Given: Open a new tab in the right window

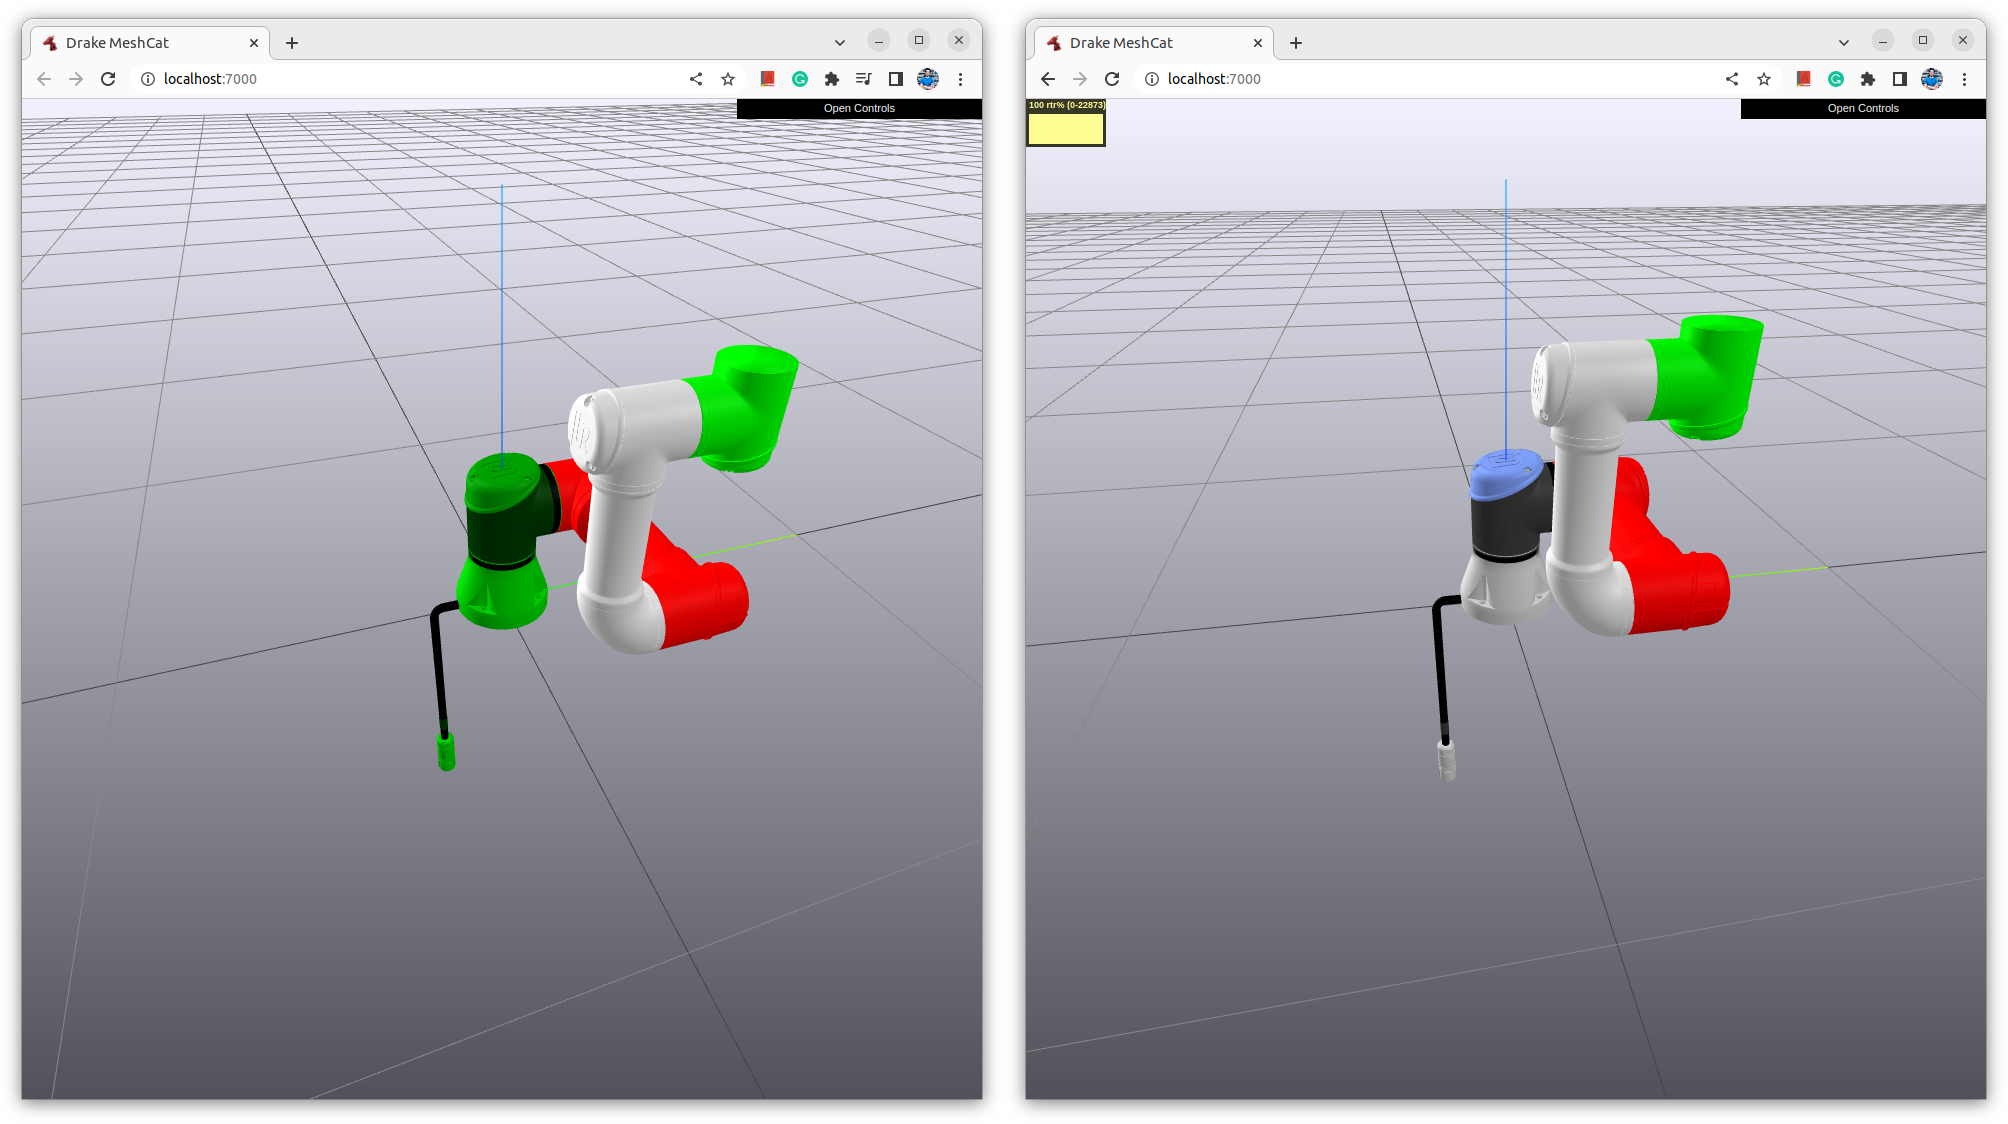Looking at the screenshot, I should point(1295,42).
